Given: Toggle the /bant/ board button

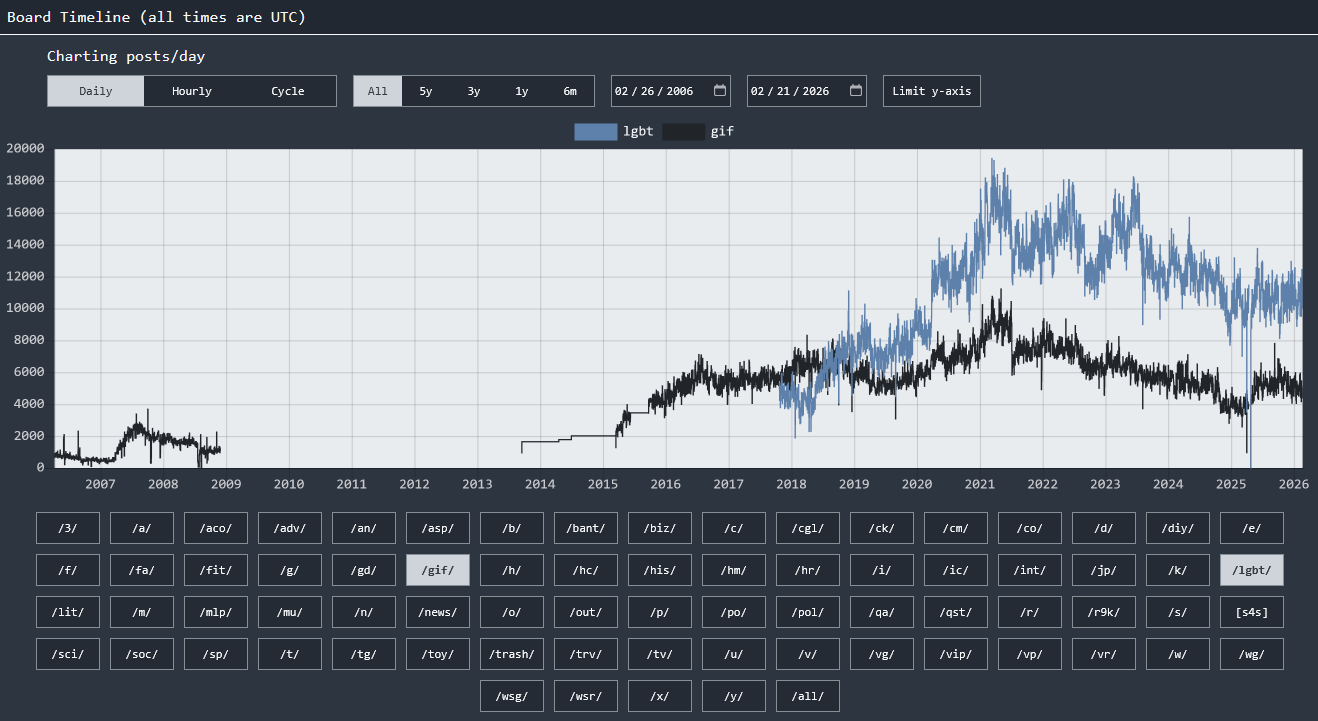Looking at the screenshot, I should (586, 528).
